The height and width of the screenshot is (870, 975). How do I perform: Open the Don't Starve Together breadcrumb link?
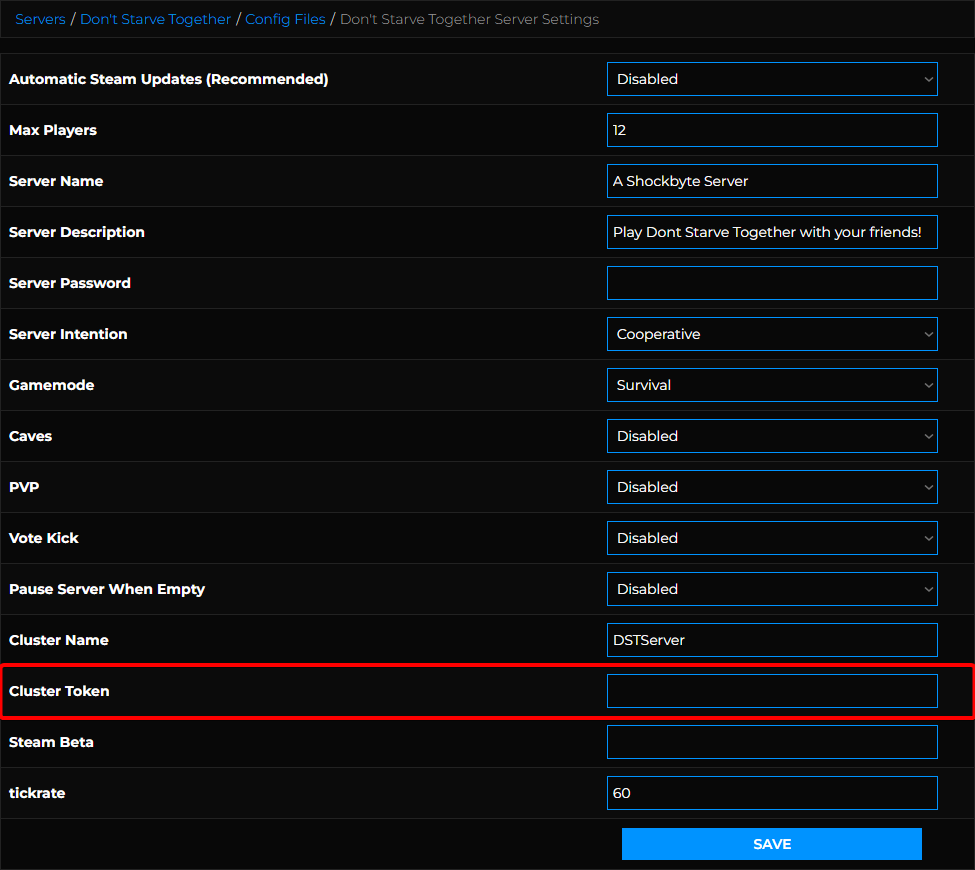[x=155, y=19]
